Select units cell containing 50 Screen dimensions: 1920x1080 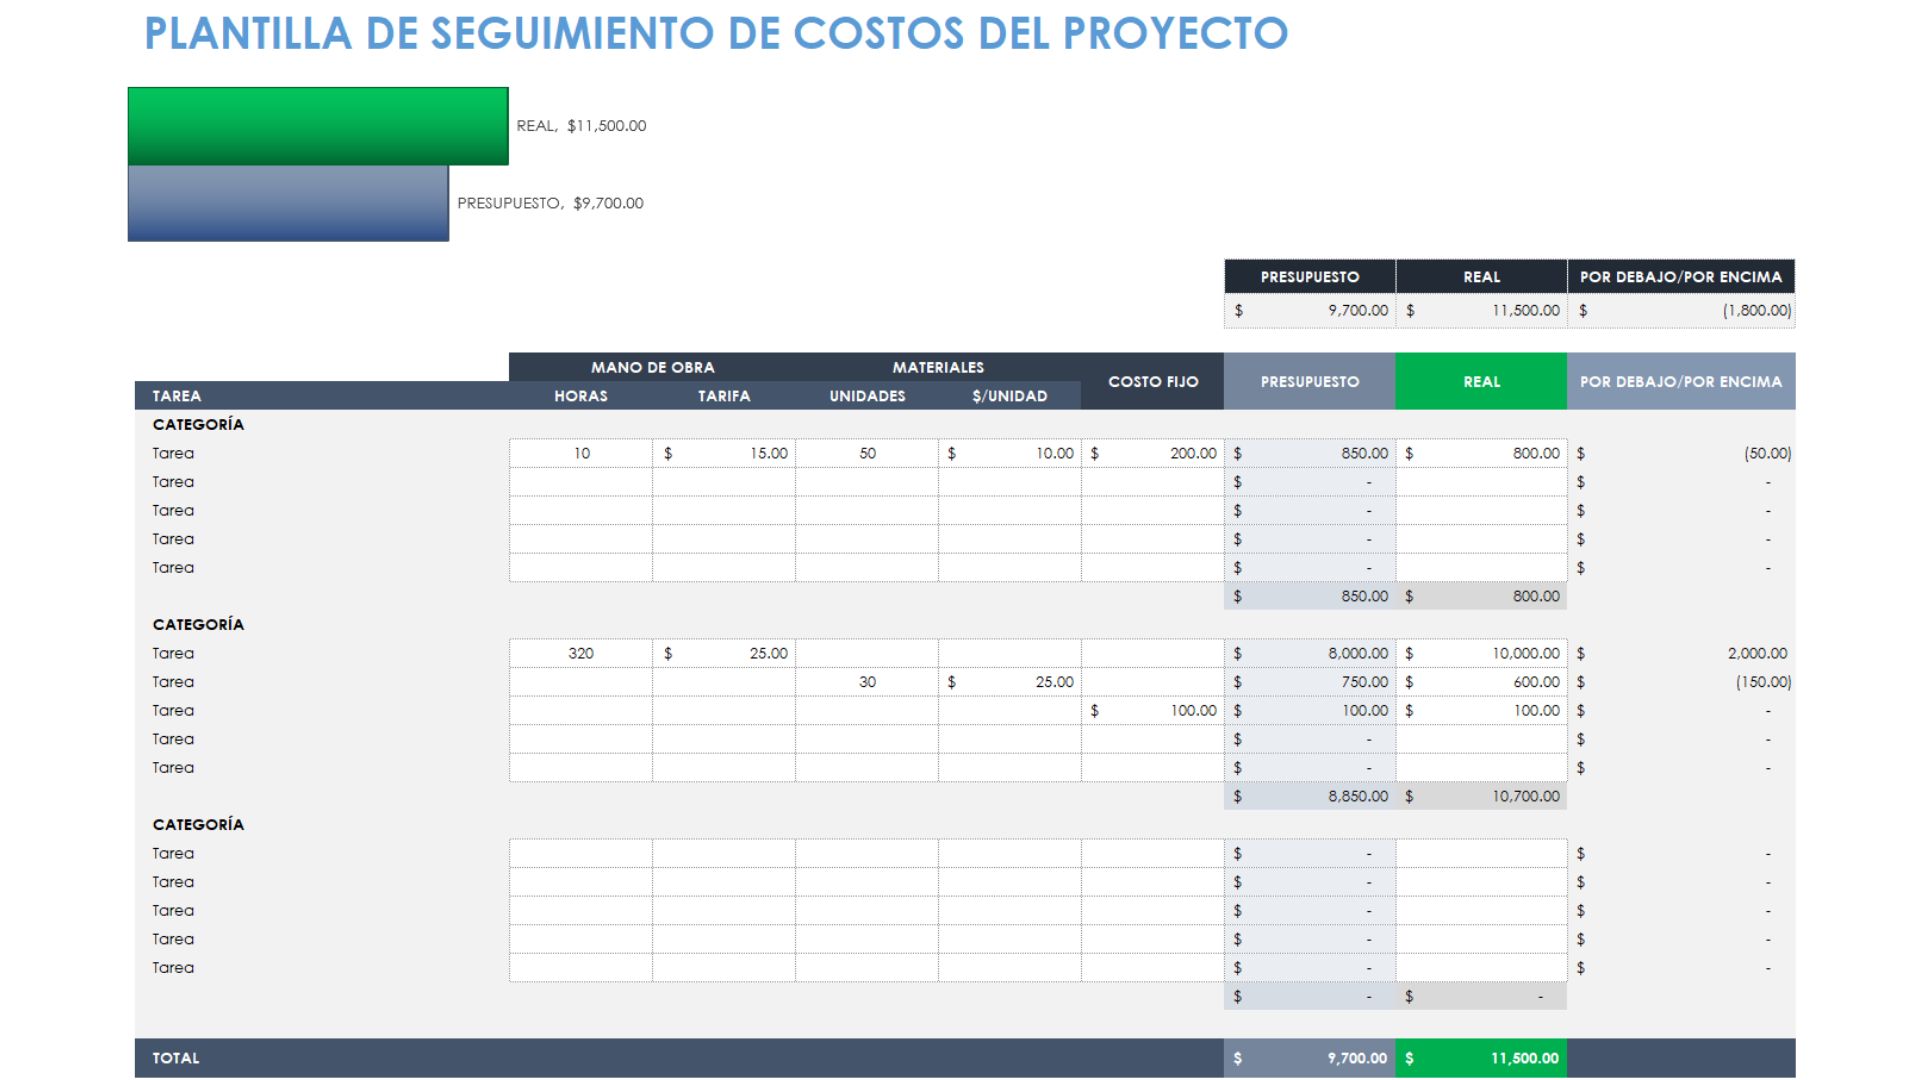pos(867,453)
